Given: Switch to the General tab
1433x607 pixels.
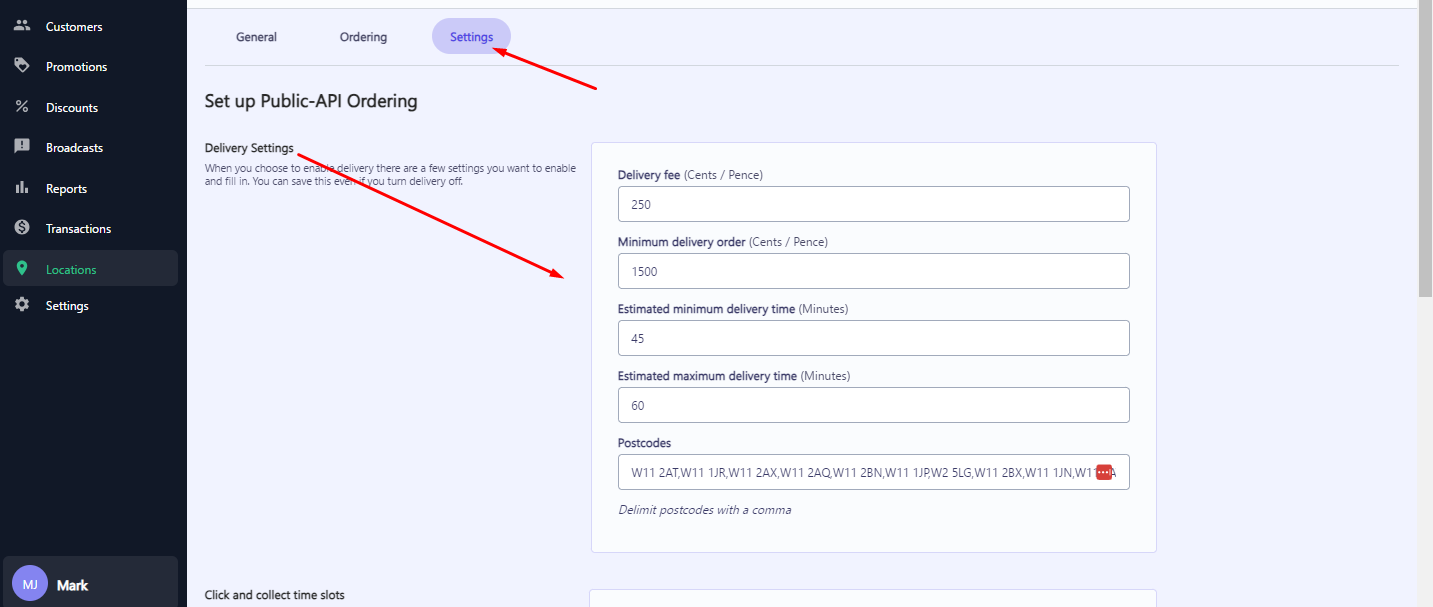Looking at the screenshot, I should click(256, 37).
